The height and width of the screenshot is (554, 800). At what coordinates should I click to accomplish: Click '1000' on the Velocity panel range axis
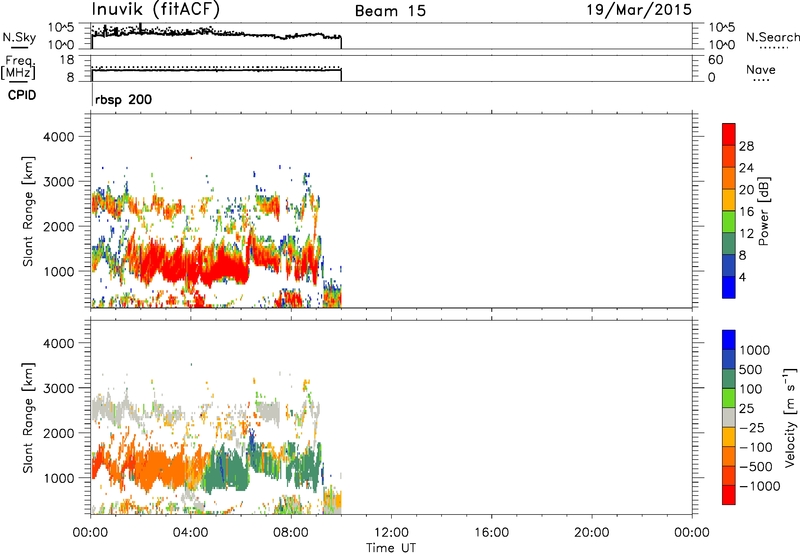[58, 479]
